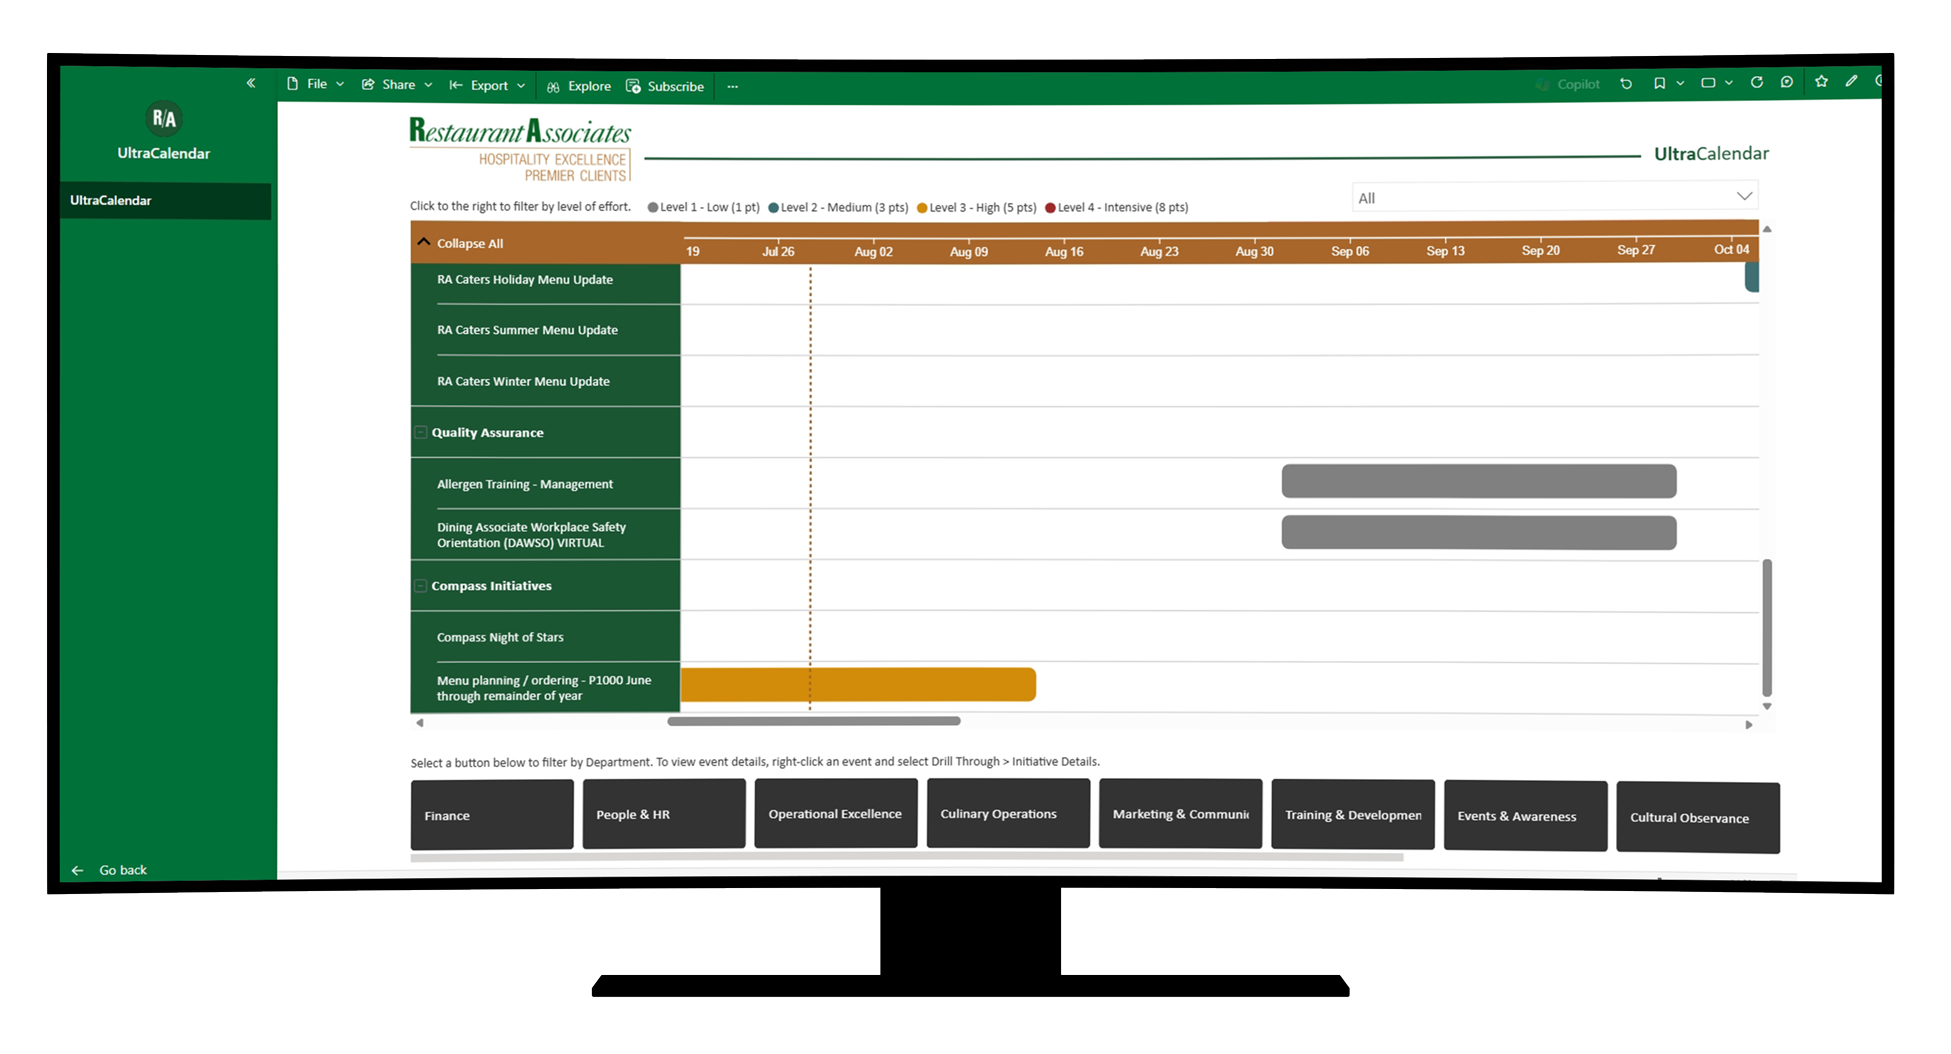Click the Sep 27 date header
This screenshot has height=1054, width=1951.
click(x=1636, y=250)
